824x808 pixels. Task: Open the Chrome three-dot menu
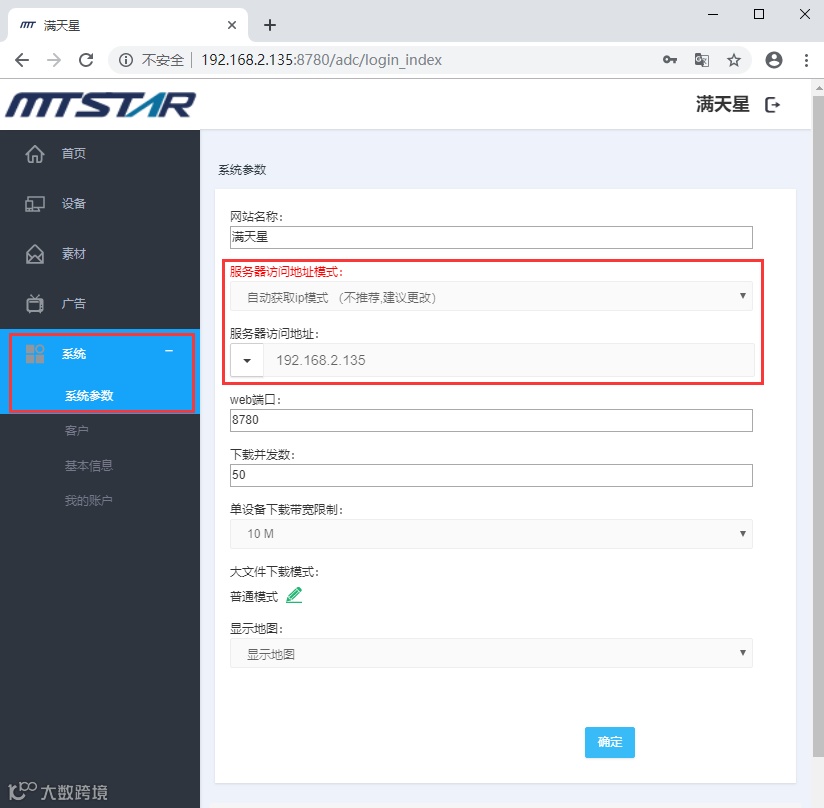pyautogui.click(x=806, y=60)
